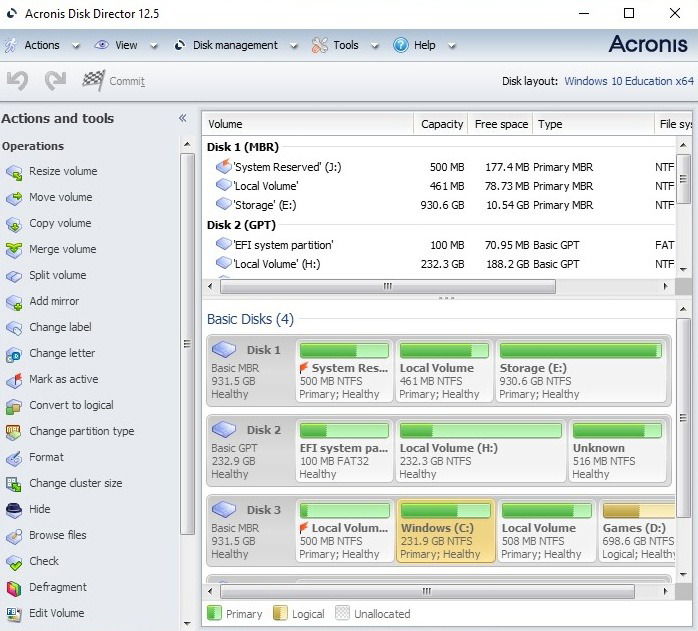Click the Change letter icon
This screenshot has height=631, width=698.
(14, 354)
